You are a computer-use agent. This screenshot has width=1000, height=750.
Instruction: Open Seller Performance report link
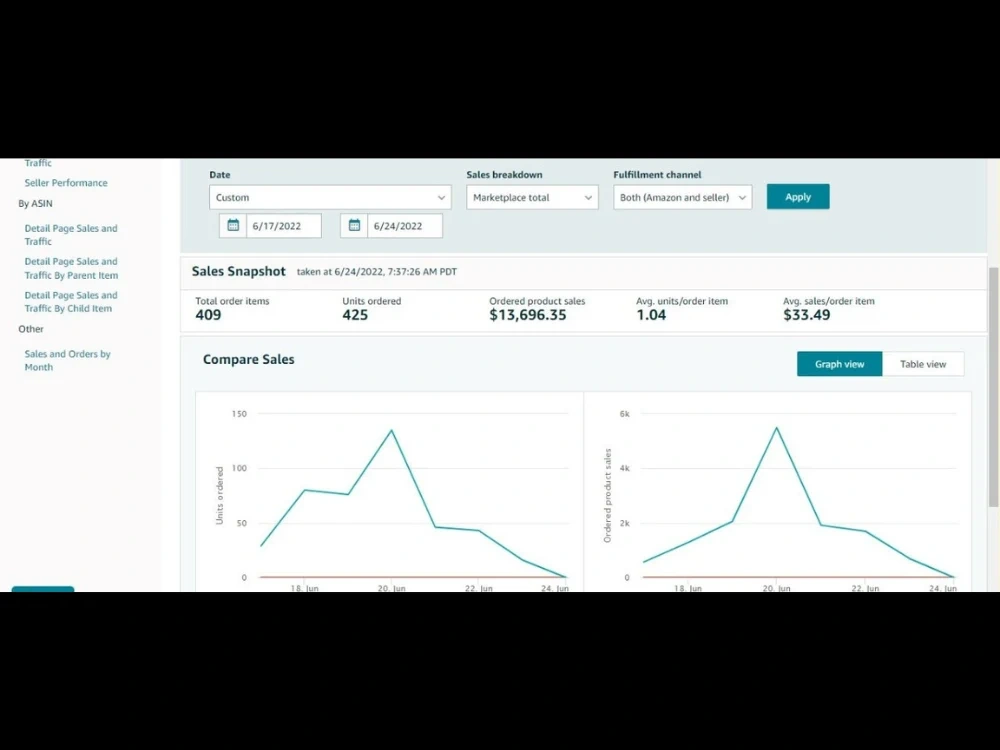tap(66, 182)
